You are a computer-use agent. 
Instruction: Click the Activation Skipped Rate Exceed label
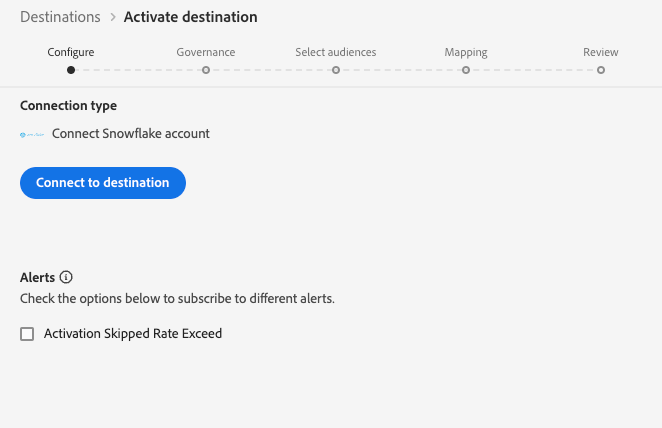pyautogui.click(x=133, y=334)
